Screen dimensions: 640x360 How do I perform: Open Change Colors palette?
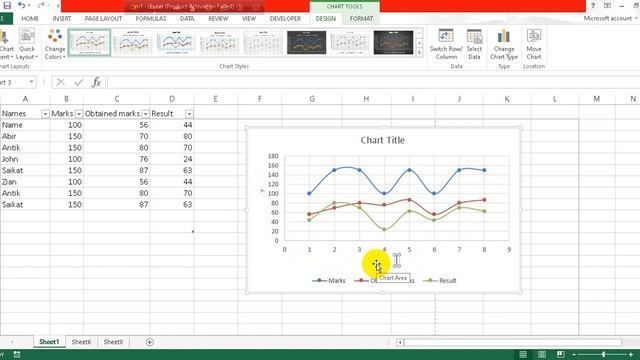pos(55,45)
